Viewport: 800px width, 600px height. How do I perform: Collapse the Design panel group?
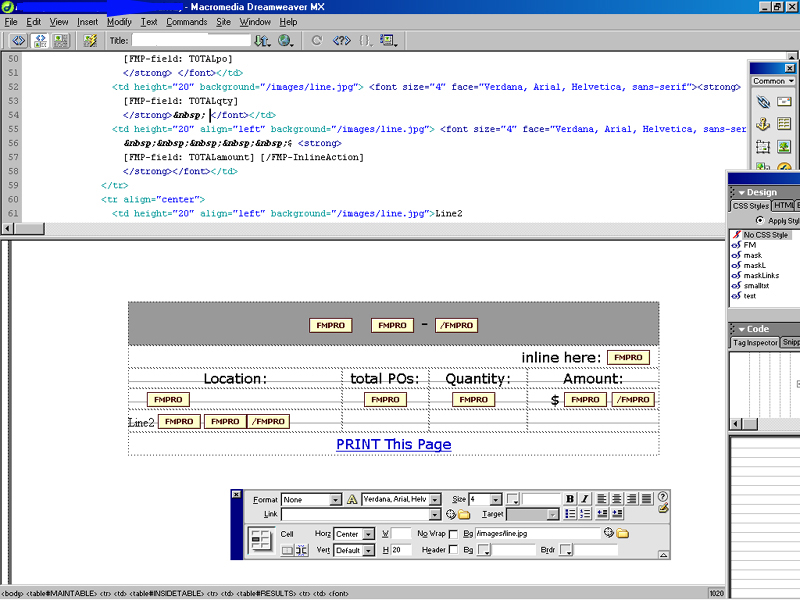tap(741, 192)
